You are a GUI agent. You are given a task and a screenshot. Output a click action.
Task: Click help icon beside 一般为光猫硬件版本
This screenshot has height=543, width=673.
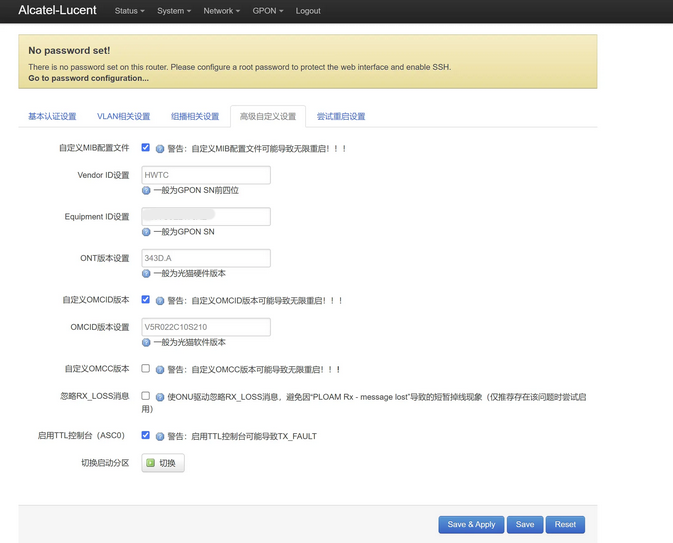pyautogui.click(x=146, y=273)
